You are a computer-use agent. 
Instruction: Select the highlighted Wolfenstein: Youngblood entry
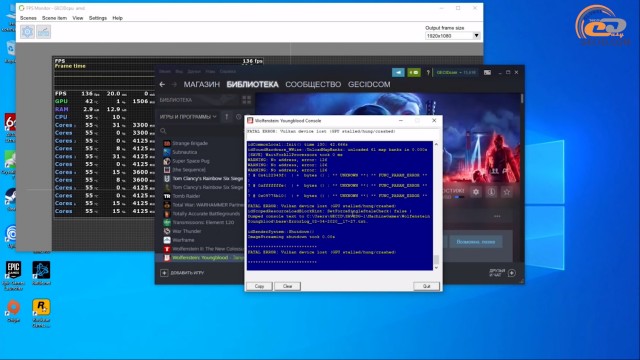(x=200, y=258)
